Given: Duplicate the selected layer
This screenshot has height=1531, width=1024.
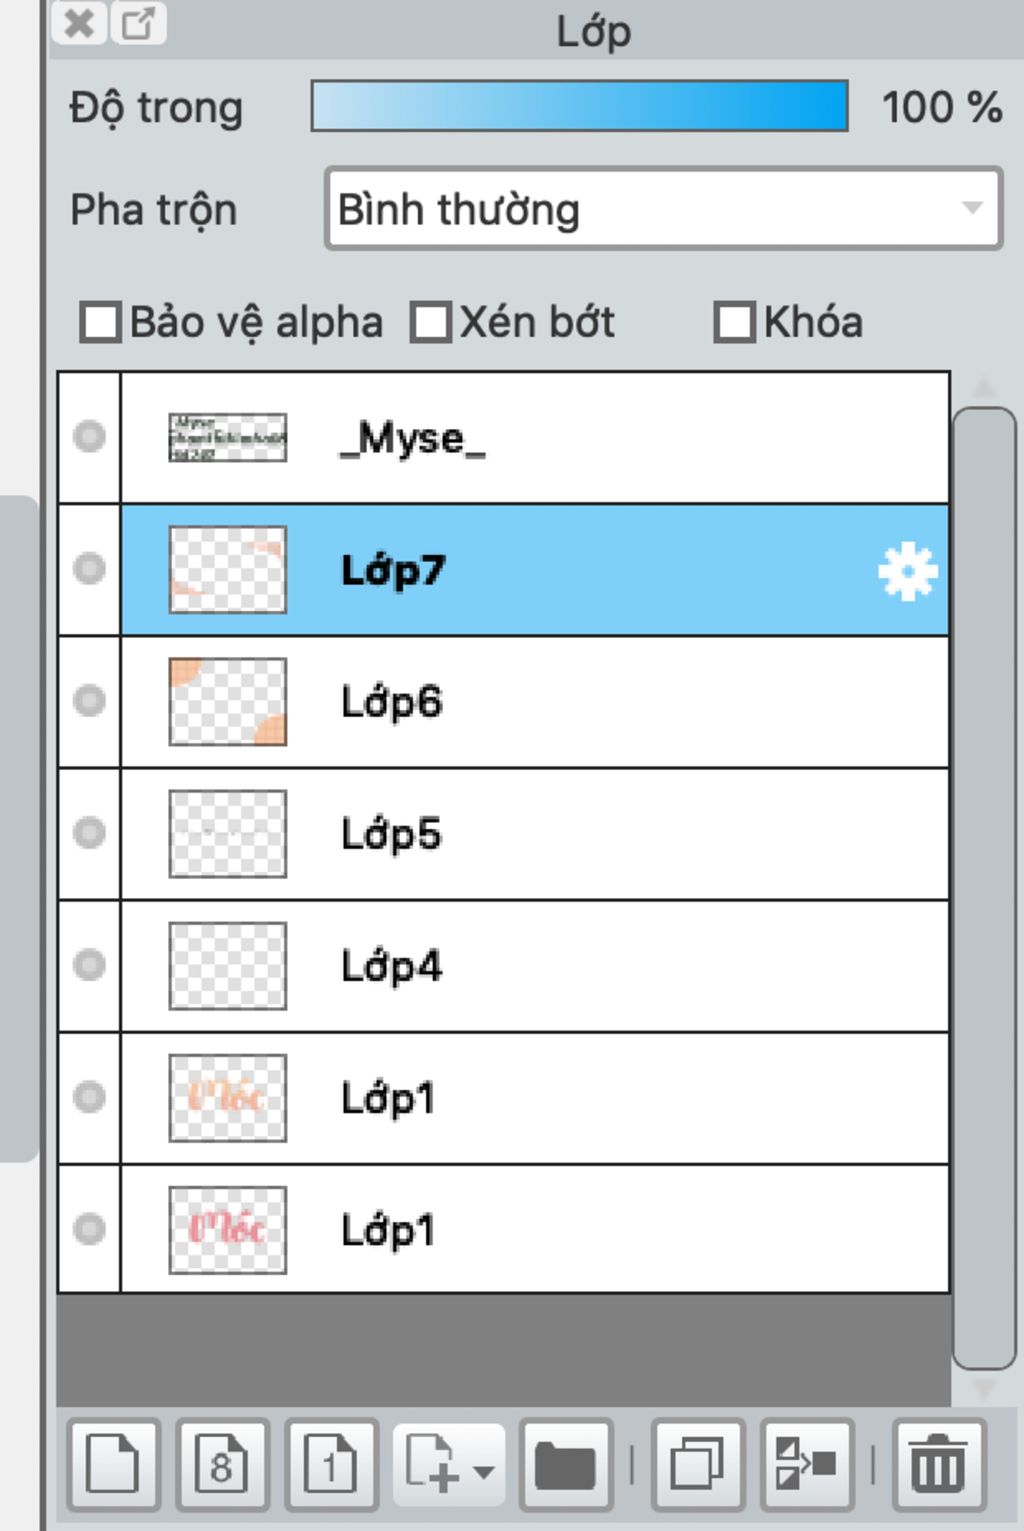Looking at the screenshot, I should point(697,1464).
